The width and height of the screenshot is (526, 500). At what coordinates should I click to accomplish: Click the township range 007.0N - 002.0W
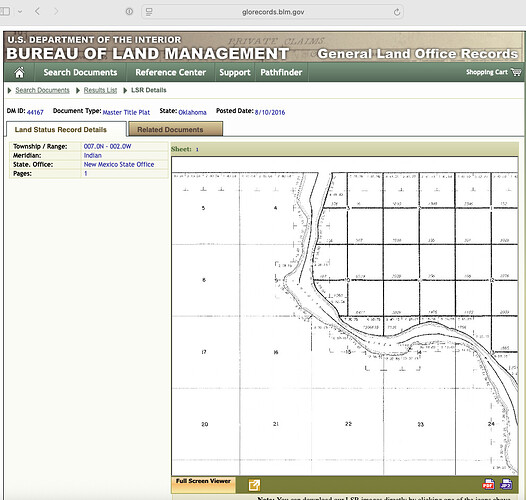pyautogui.click(x=107, y=146)
